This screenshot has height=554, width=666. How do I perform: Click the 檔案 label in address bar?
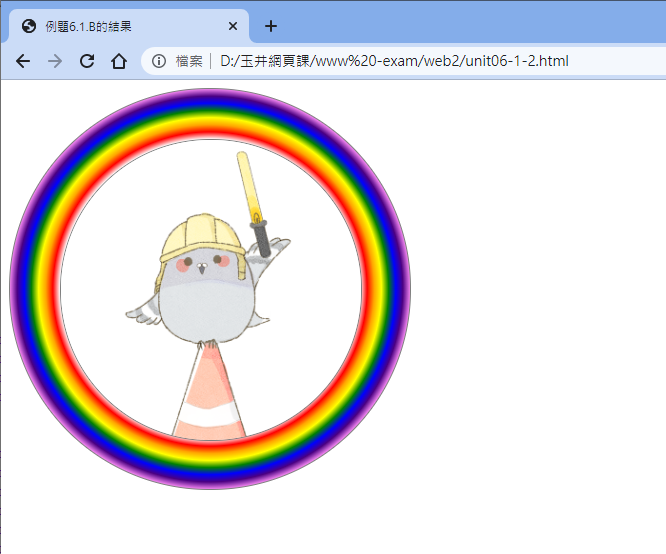tap(189, 61)
